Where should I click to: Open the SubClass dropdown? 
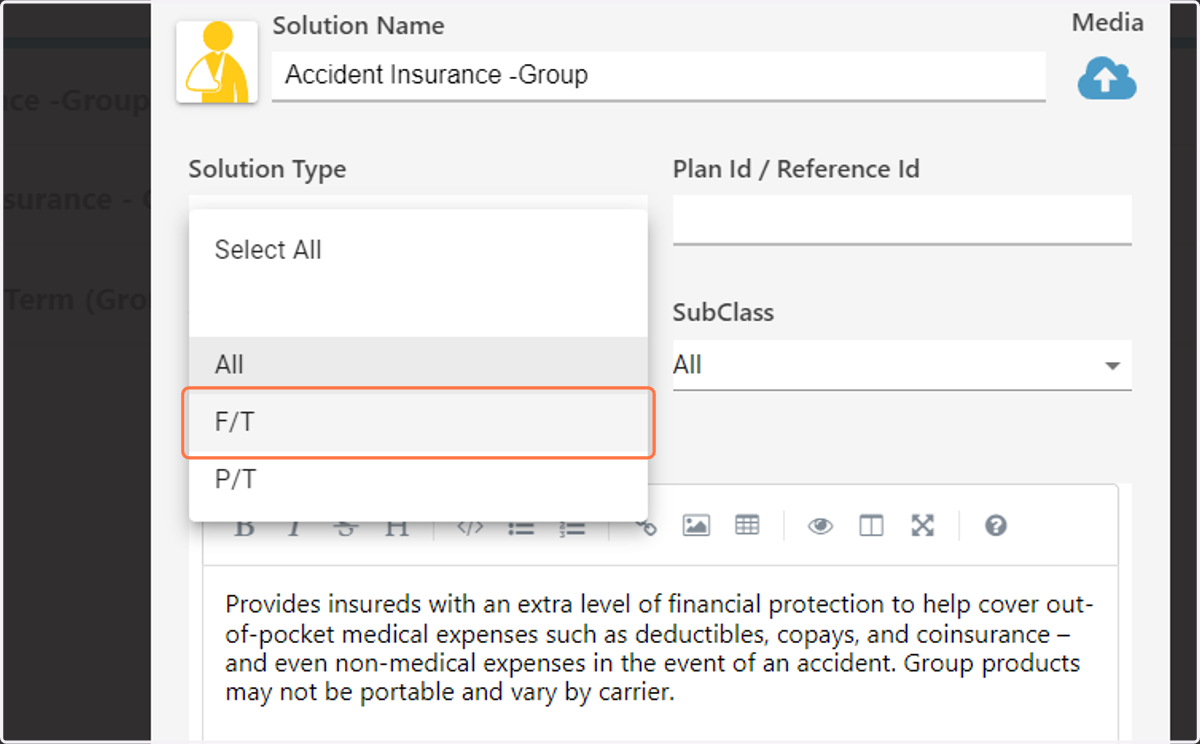tap(902, 365)
